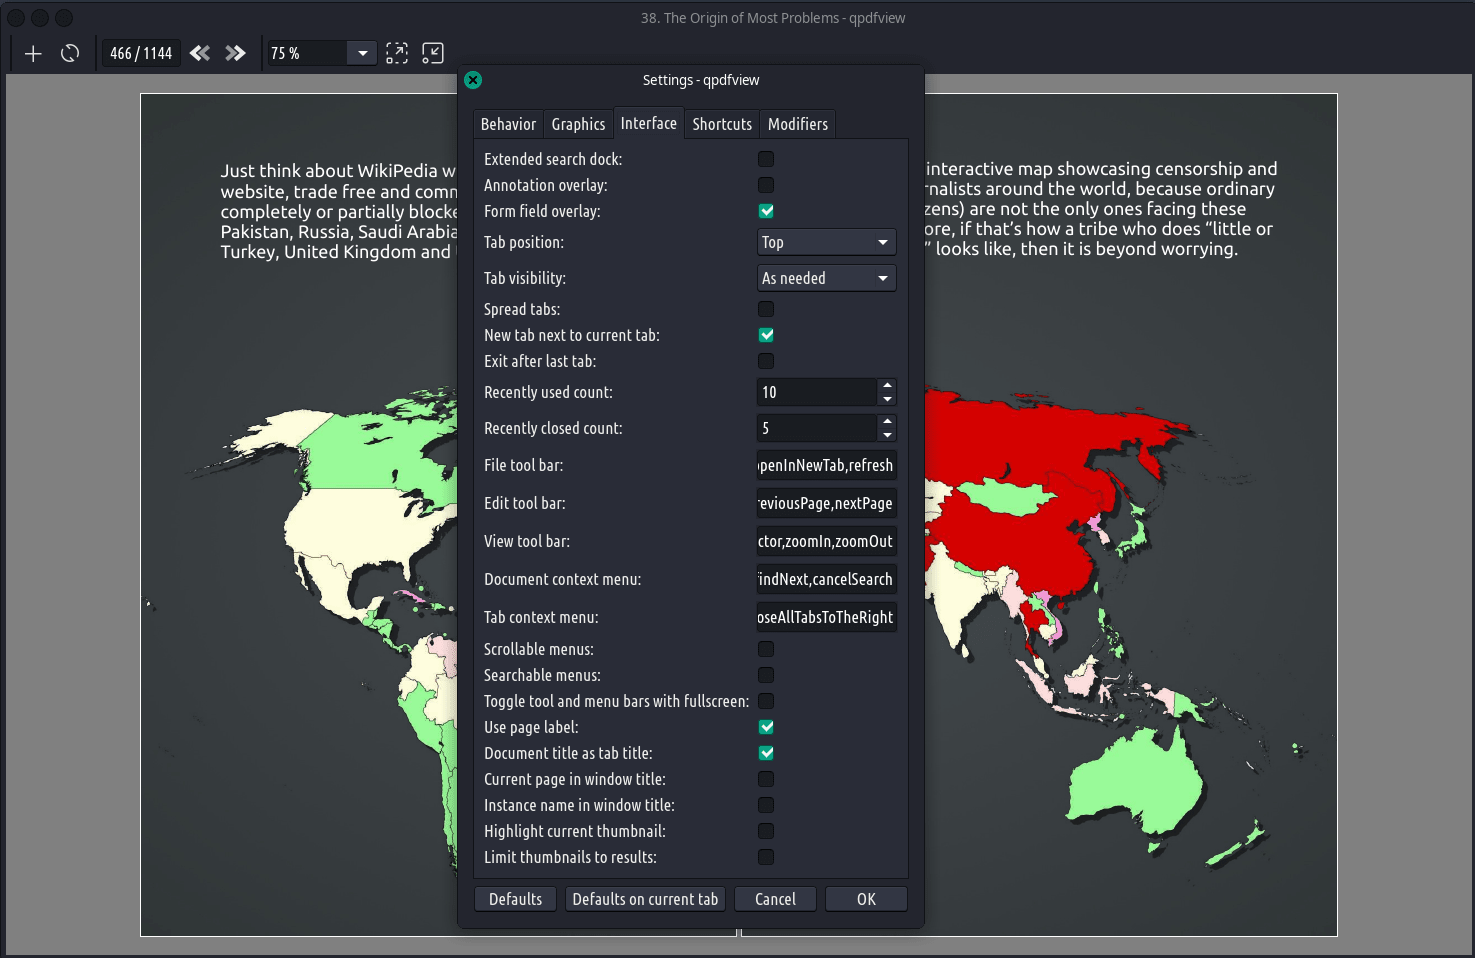This screenshot has height=958, width=1475.
Task: Click the Tab context menu text field
Action: coord(826,617)
